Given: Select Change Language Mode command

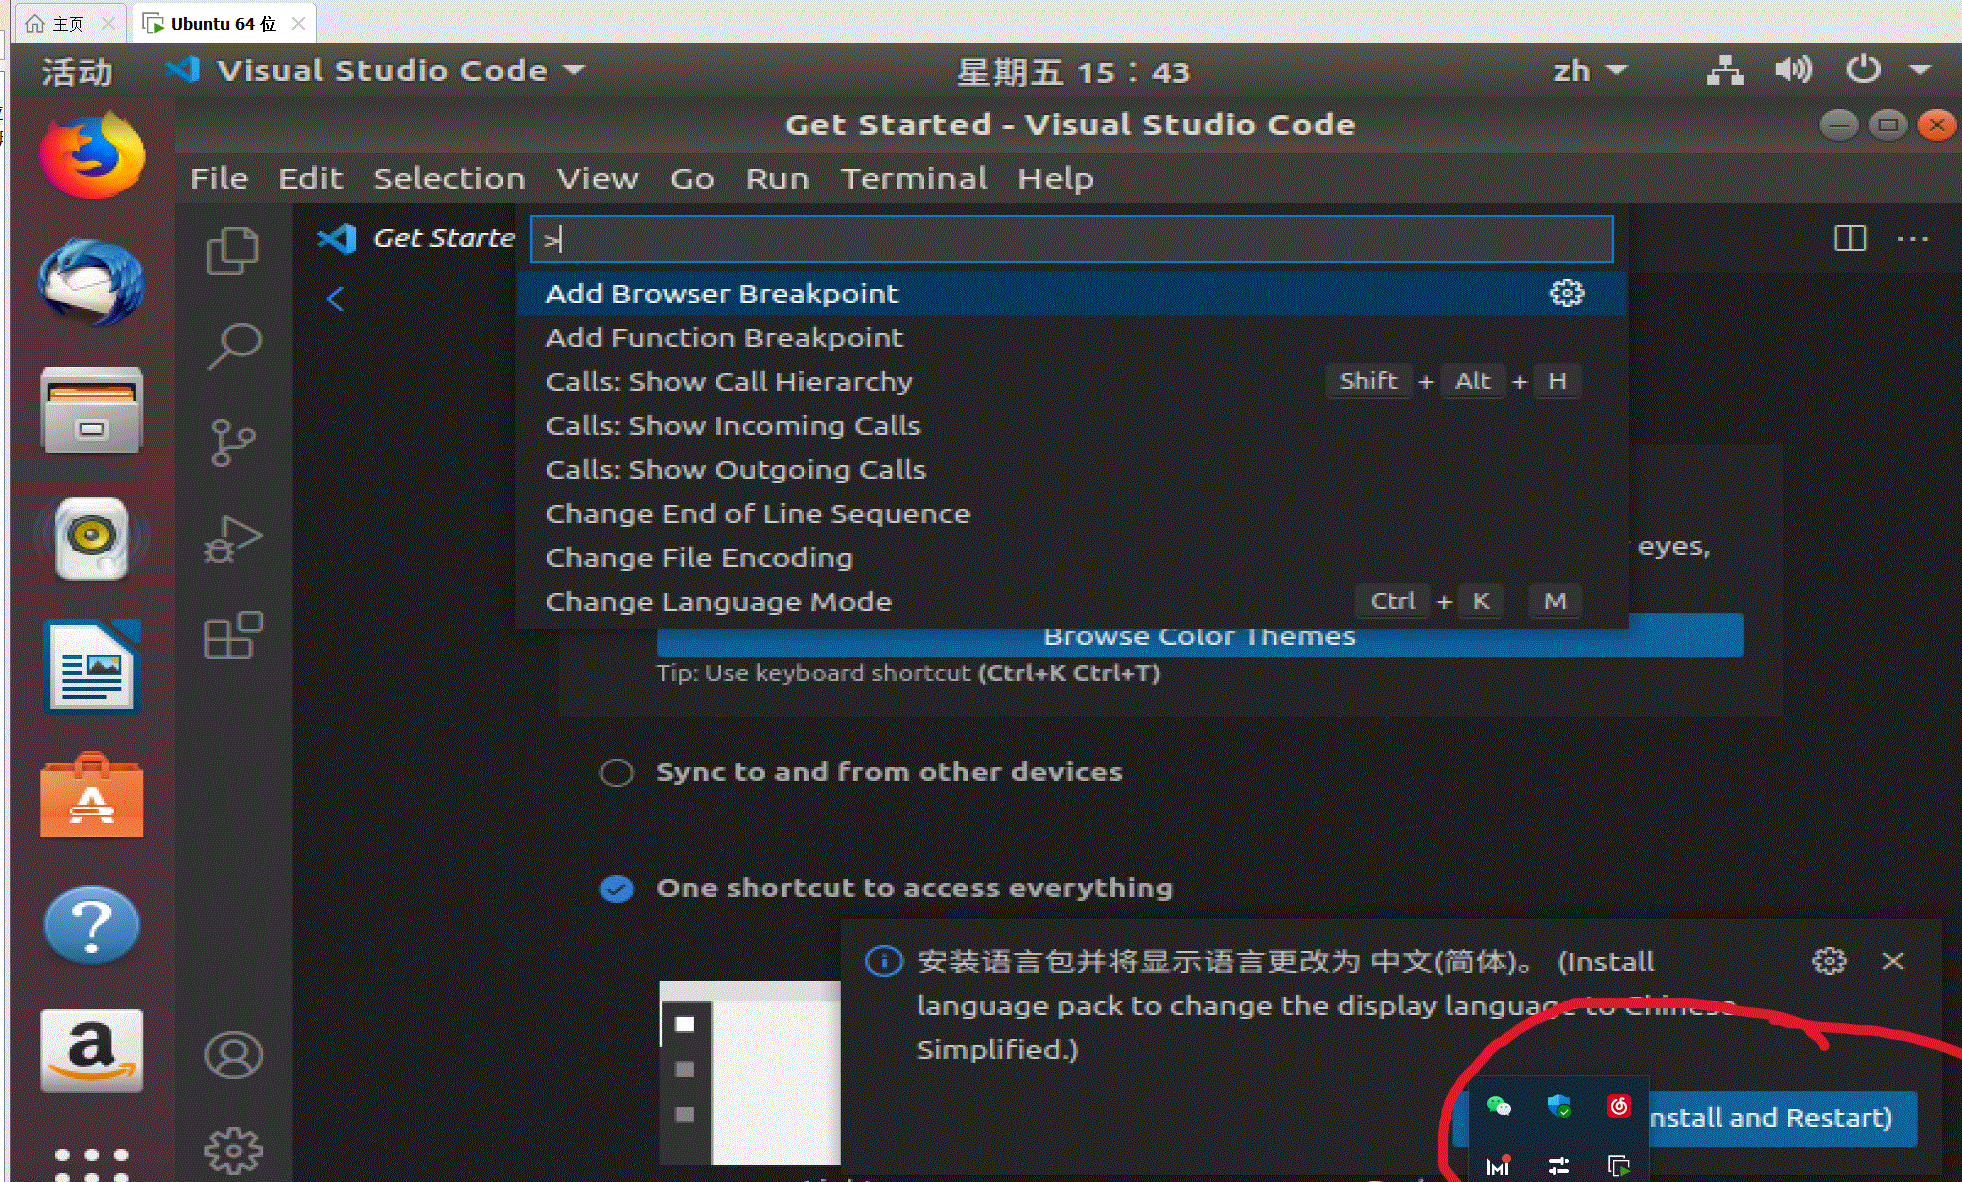Looking at the screenshot, I should (x=1072, y=601).
